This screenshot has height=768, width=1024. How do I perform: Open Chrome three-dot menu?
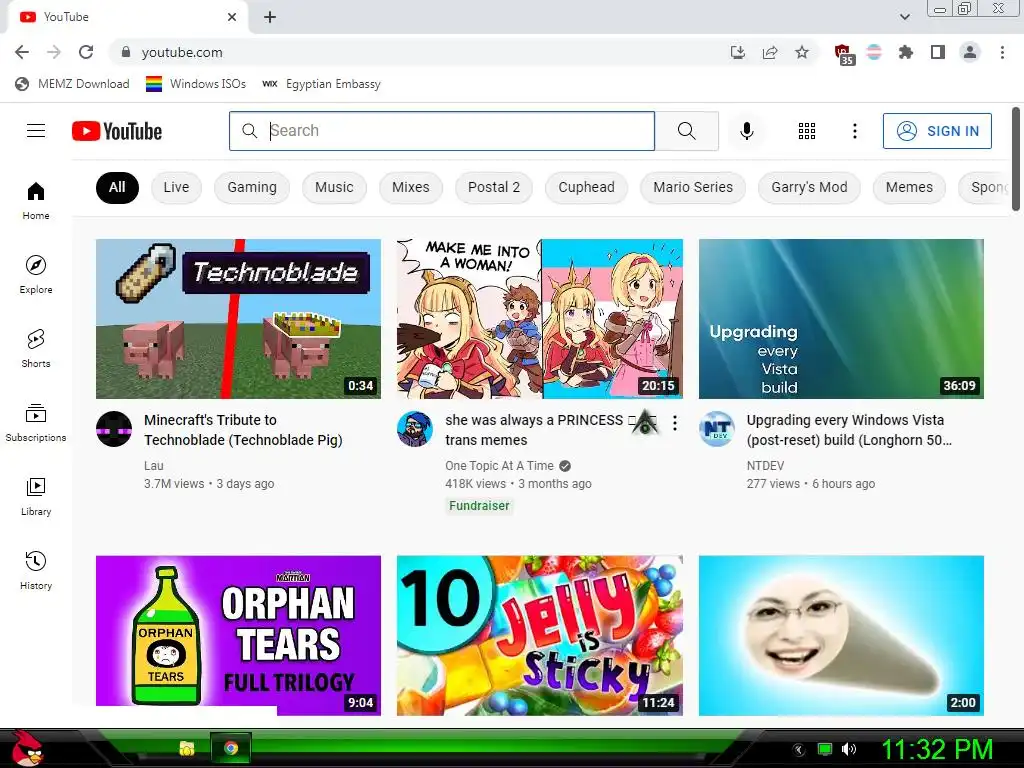click(1002, 52)
